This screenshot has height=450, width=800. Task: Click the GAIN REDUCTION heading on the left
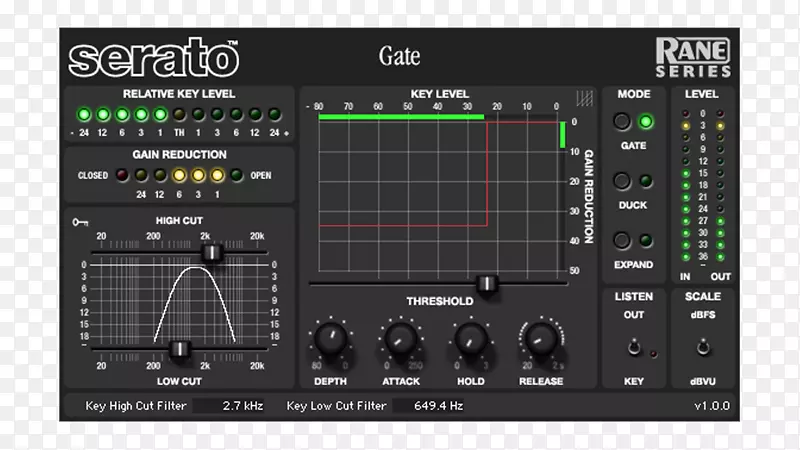[x=180, y=155]
